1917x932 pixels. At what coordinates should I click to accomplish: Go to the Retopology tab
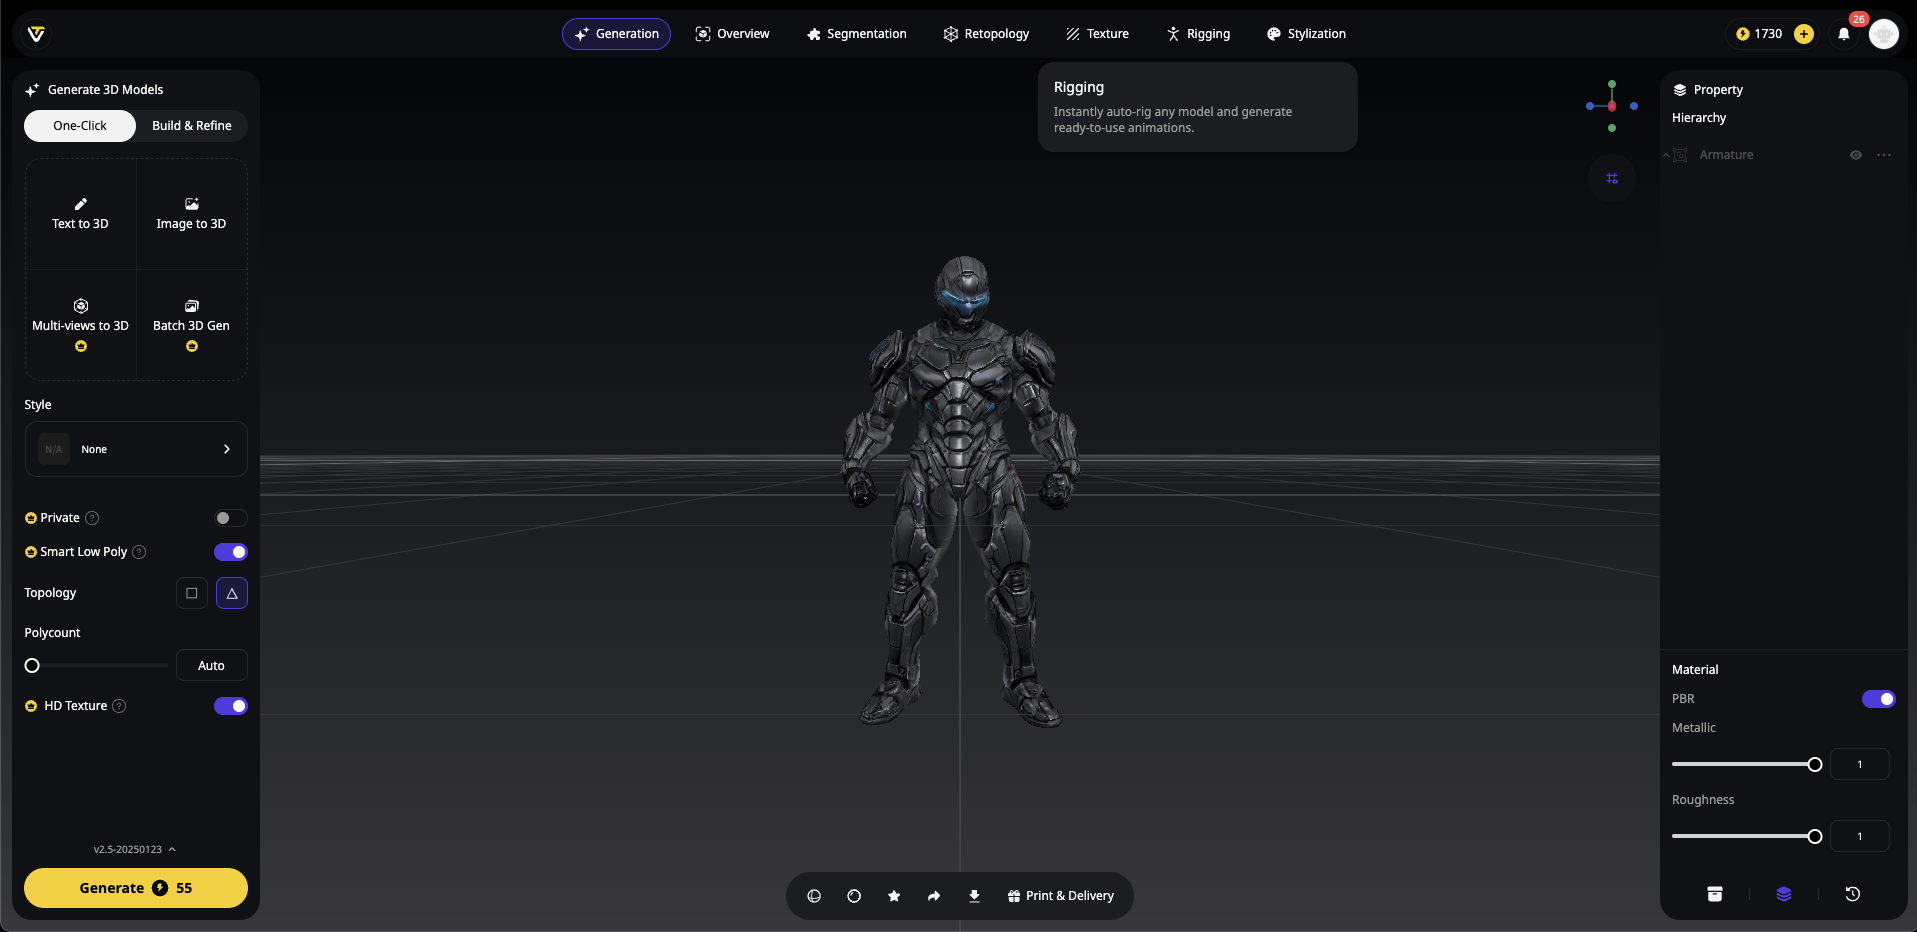(986, 34)
